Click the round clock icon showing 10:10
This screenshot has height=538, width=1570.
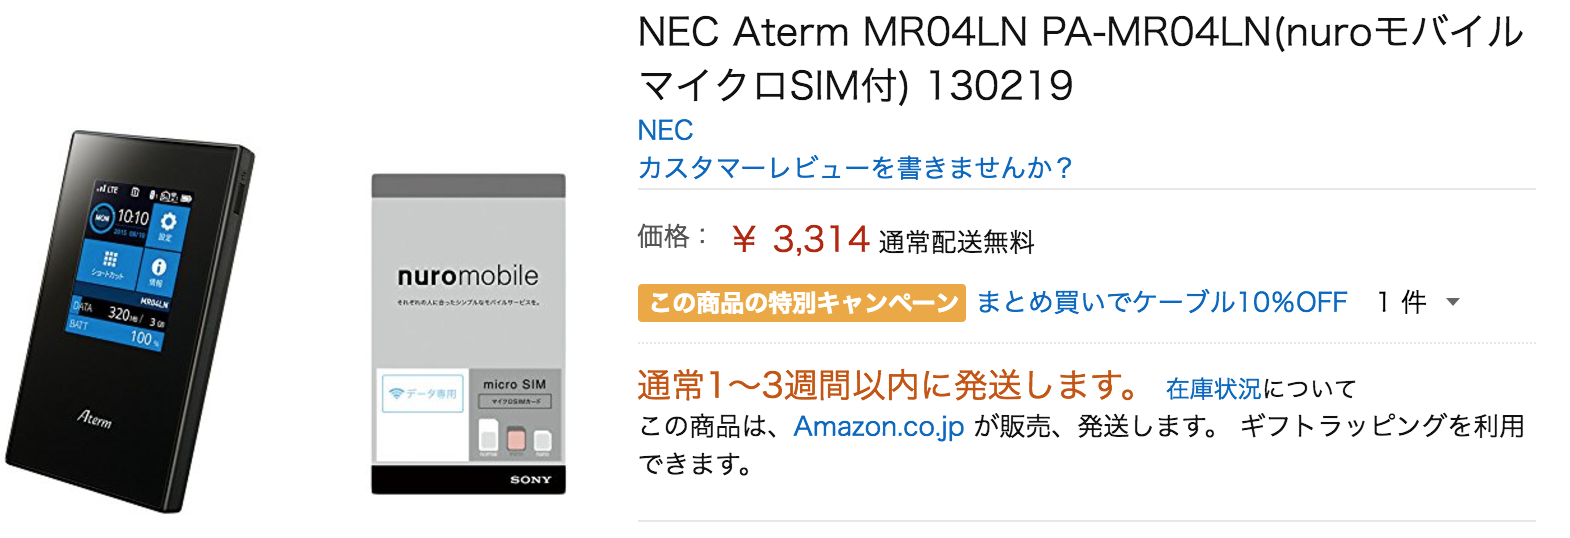coord(103,216)
